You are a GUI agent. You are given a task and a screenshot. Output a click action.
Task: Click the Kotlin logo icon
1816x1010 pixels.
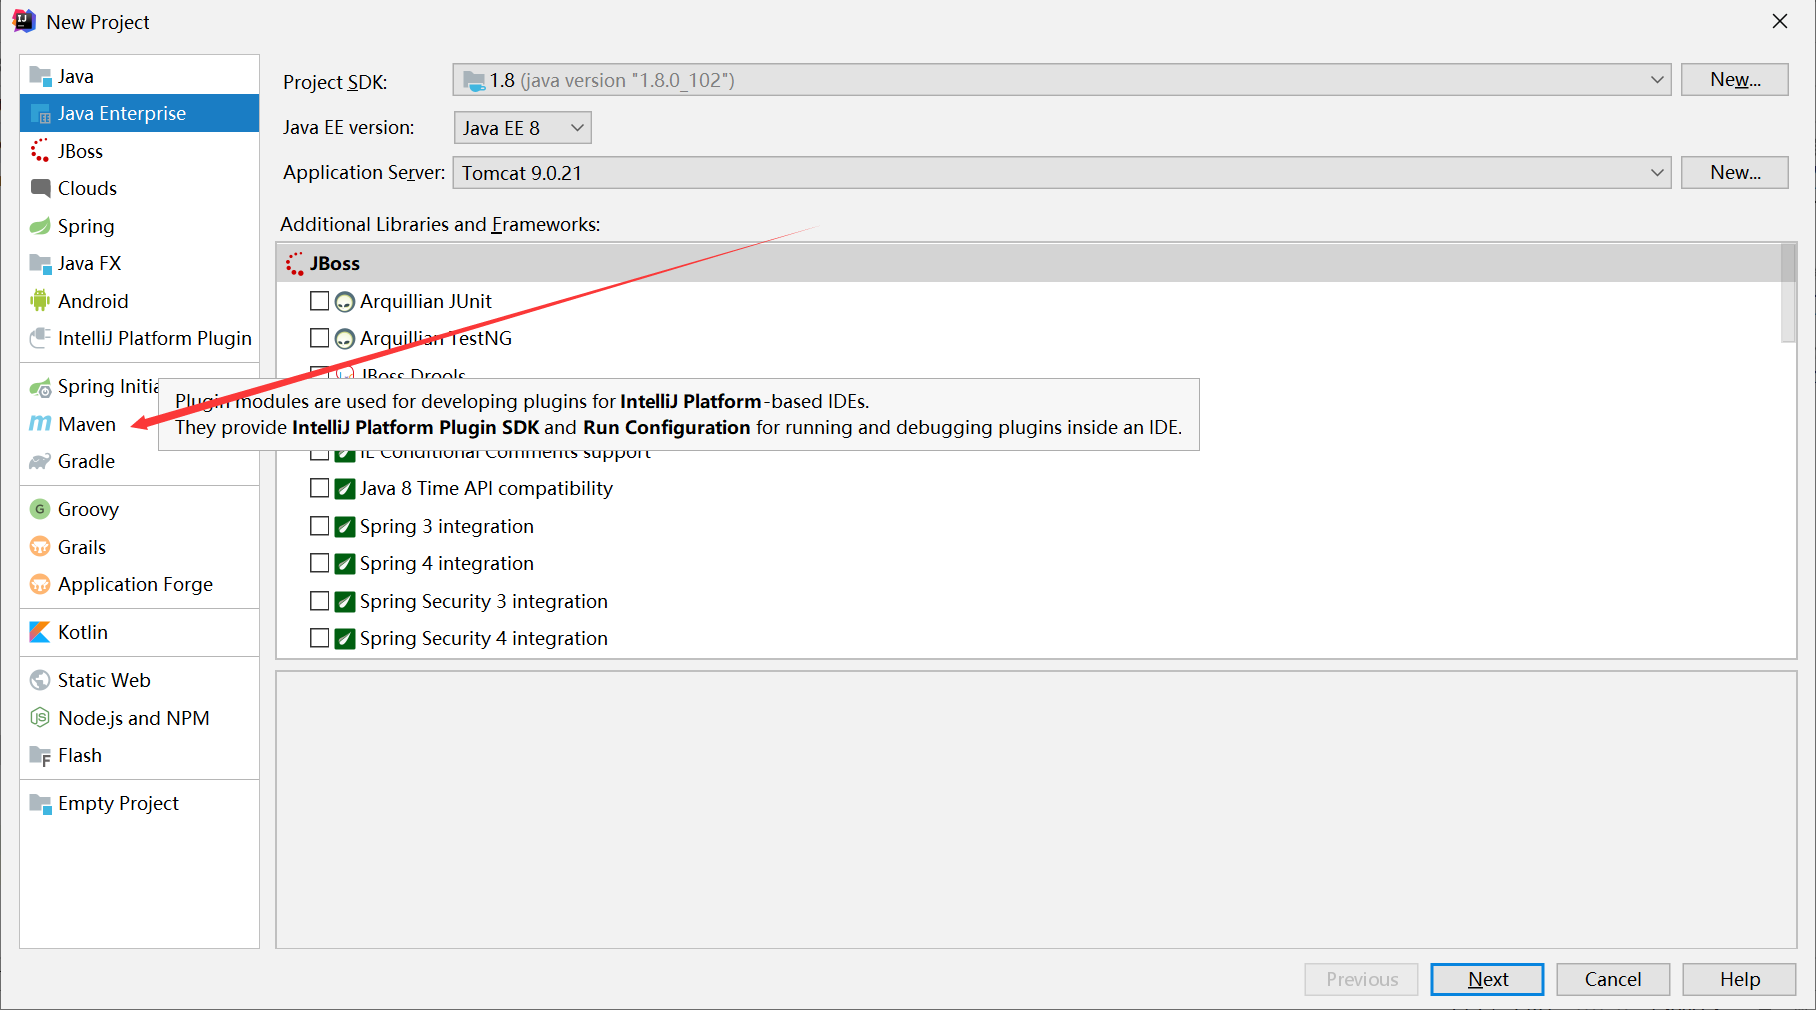pyautogui.click(x=40, y=632)
